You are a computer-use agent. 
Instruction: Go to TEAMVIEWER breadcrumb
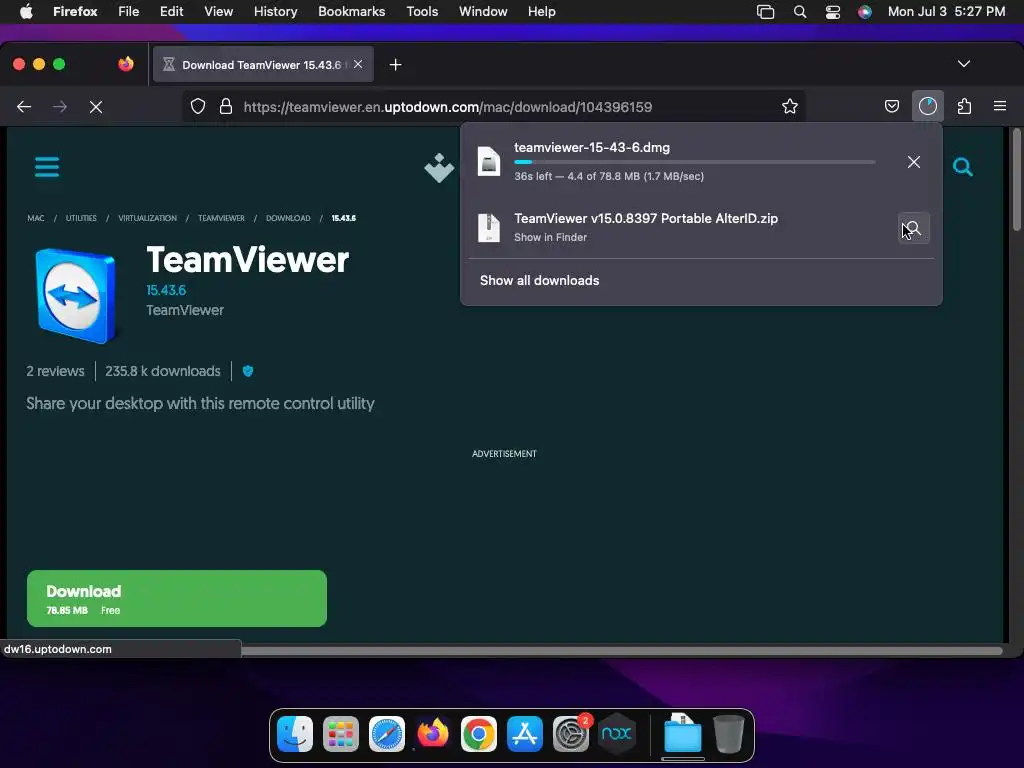(221, 218)
